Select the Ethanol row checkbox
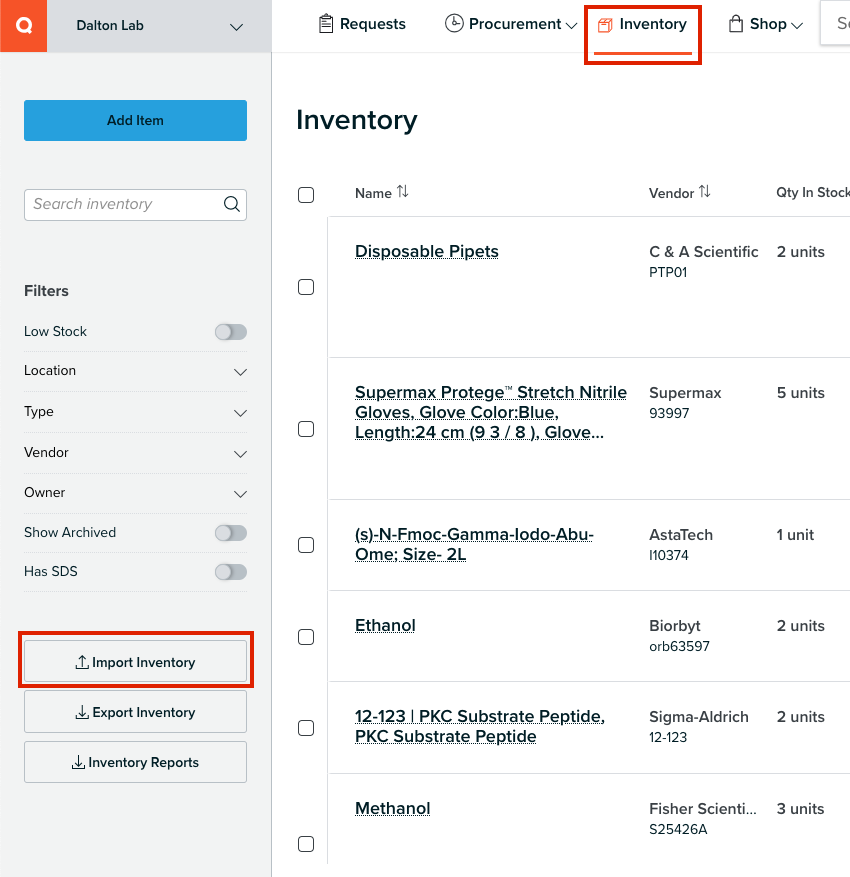 point(306,637)
